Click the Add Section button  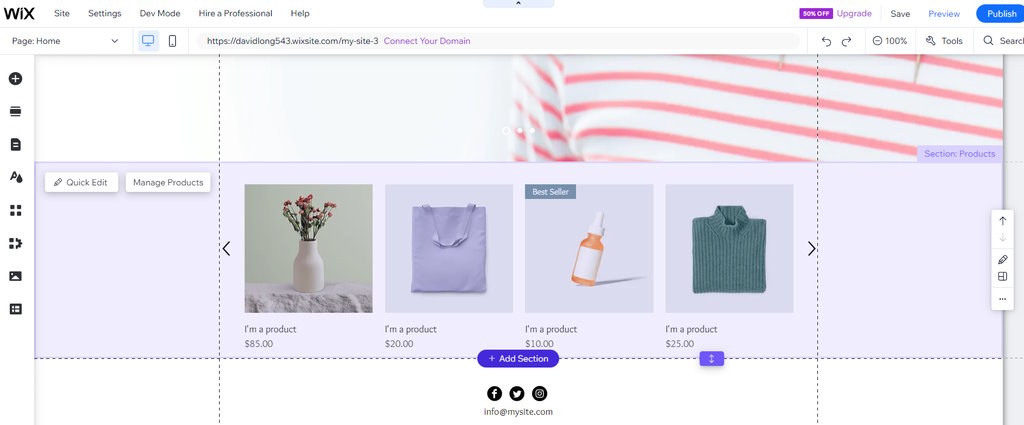tap(518, 358)
